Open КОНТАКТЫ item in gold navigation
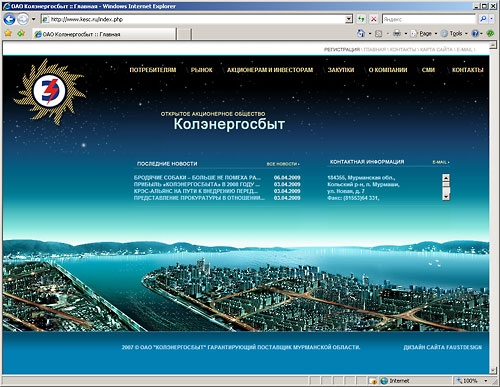The width and height of the screenshot is (500, 387). pos(467,70)
